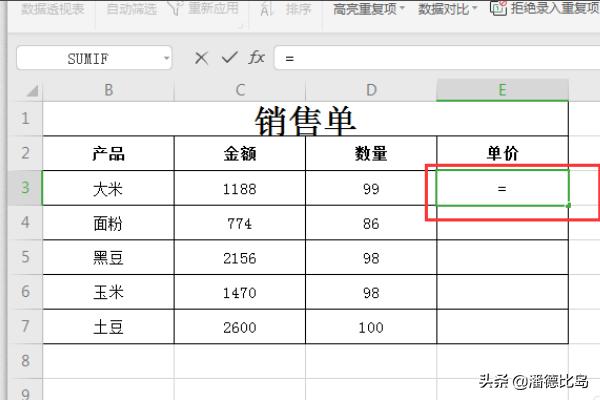This screenshot has width=600, height=400.
Task: Select row 6 header
Action: pos(25,292)
